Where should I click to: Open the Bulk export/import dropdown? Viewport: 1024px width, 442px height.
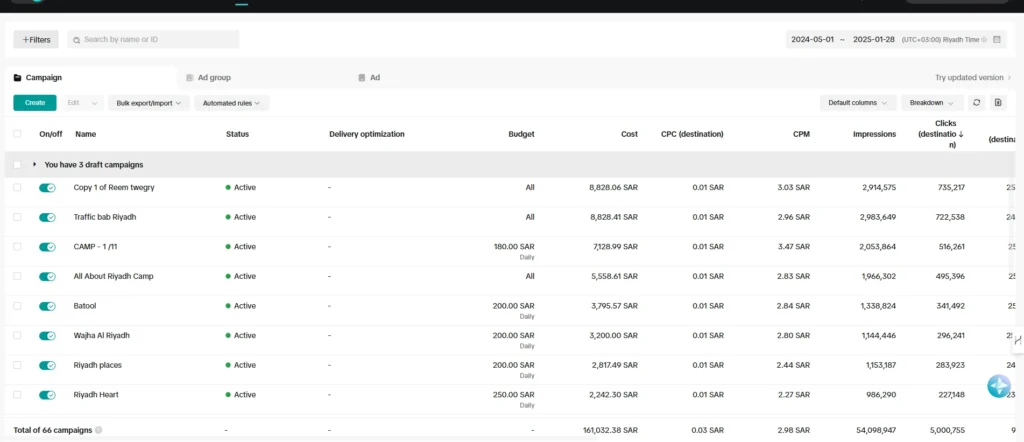tap(149, 103)
